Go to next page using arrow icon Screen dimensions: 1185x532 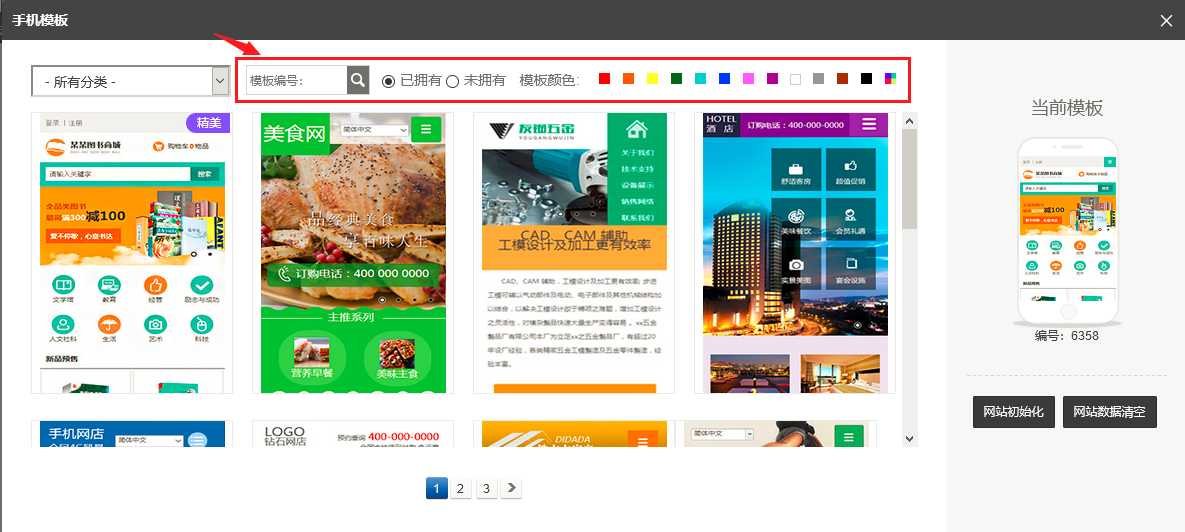point(511,488)
